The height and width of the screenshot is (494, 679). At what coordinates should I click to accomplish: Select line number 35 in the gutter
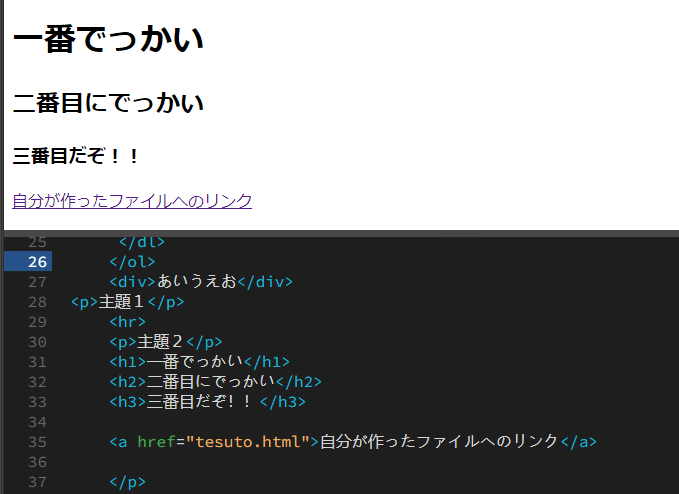(x=37, y=442)
